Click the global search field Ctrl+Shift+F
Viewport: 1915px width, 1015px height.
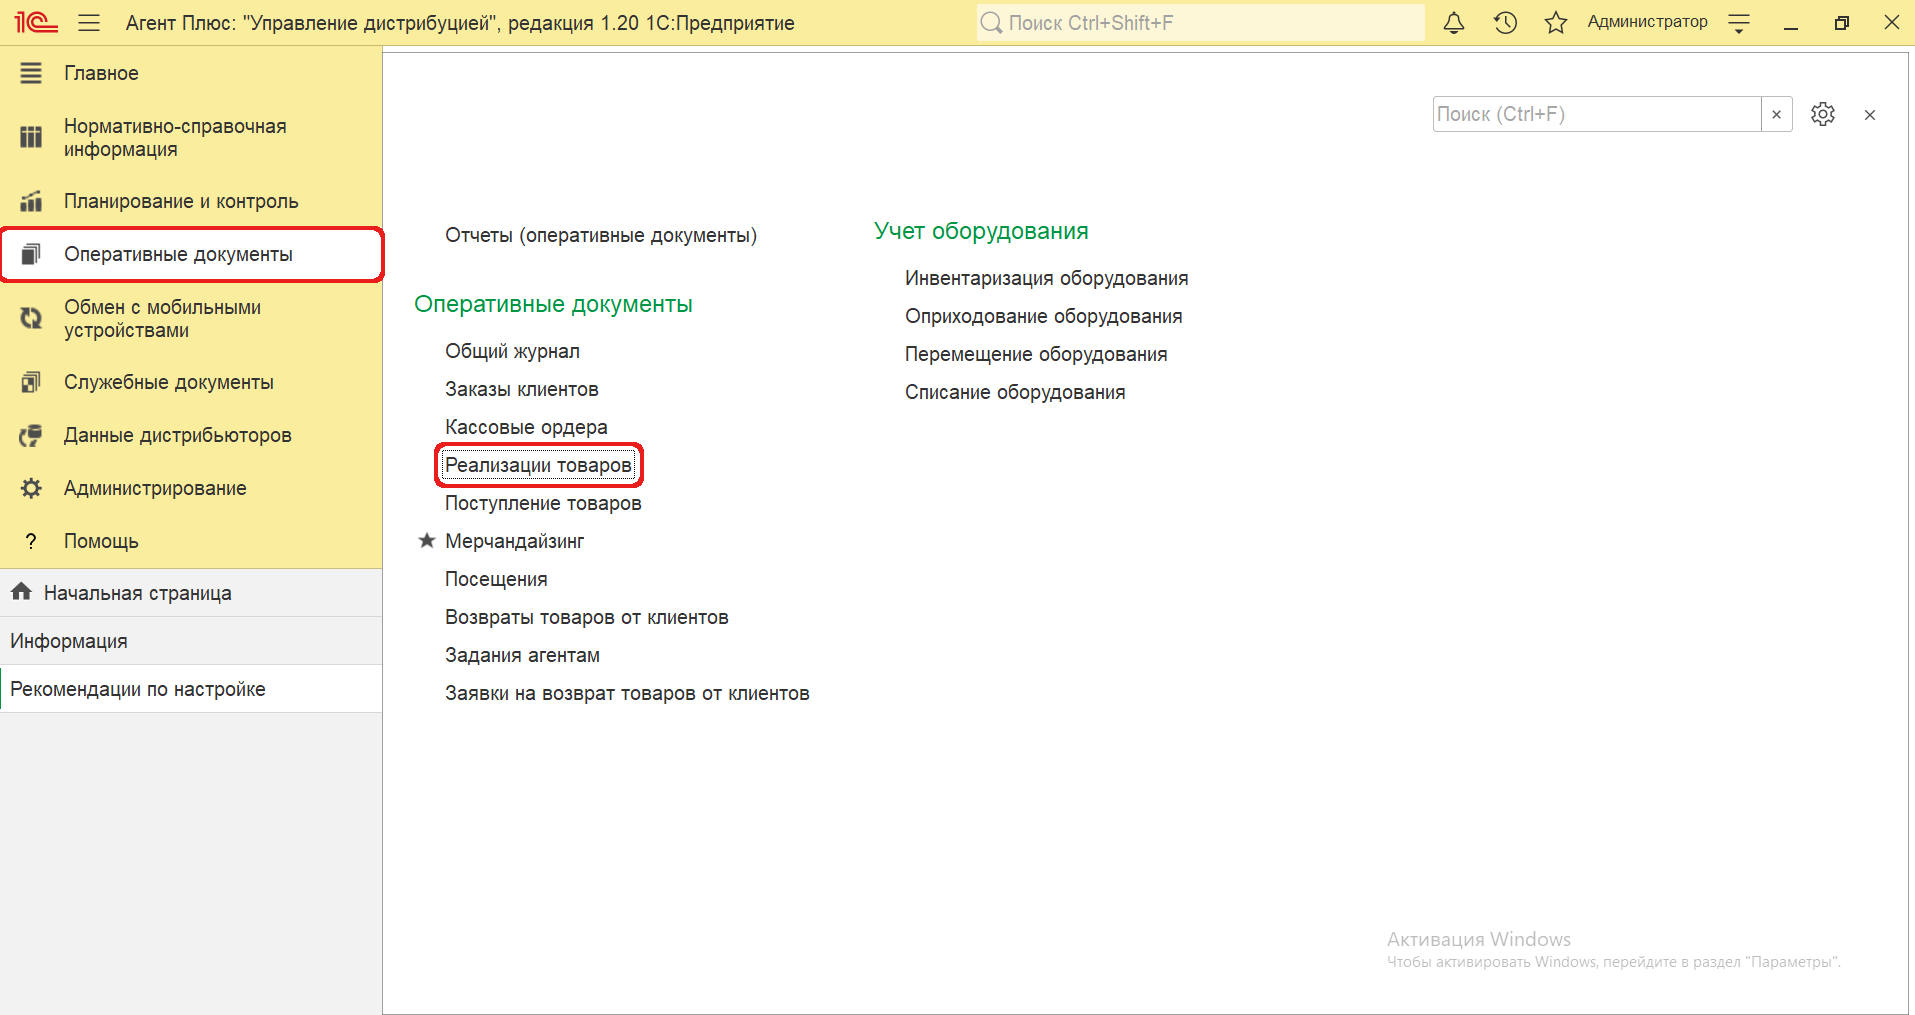click(x=1200, y=23)
